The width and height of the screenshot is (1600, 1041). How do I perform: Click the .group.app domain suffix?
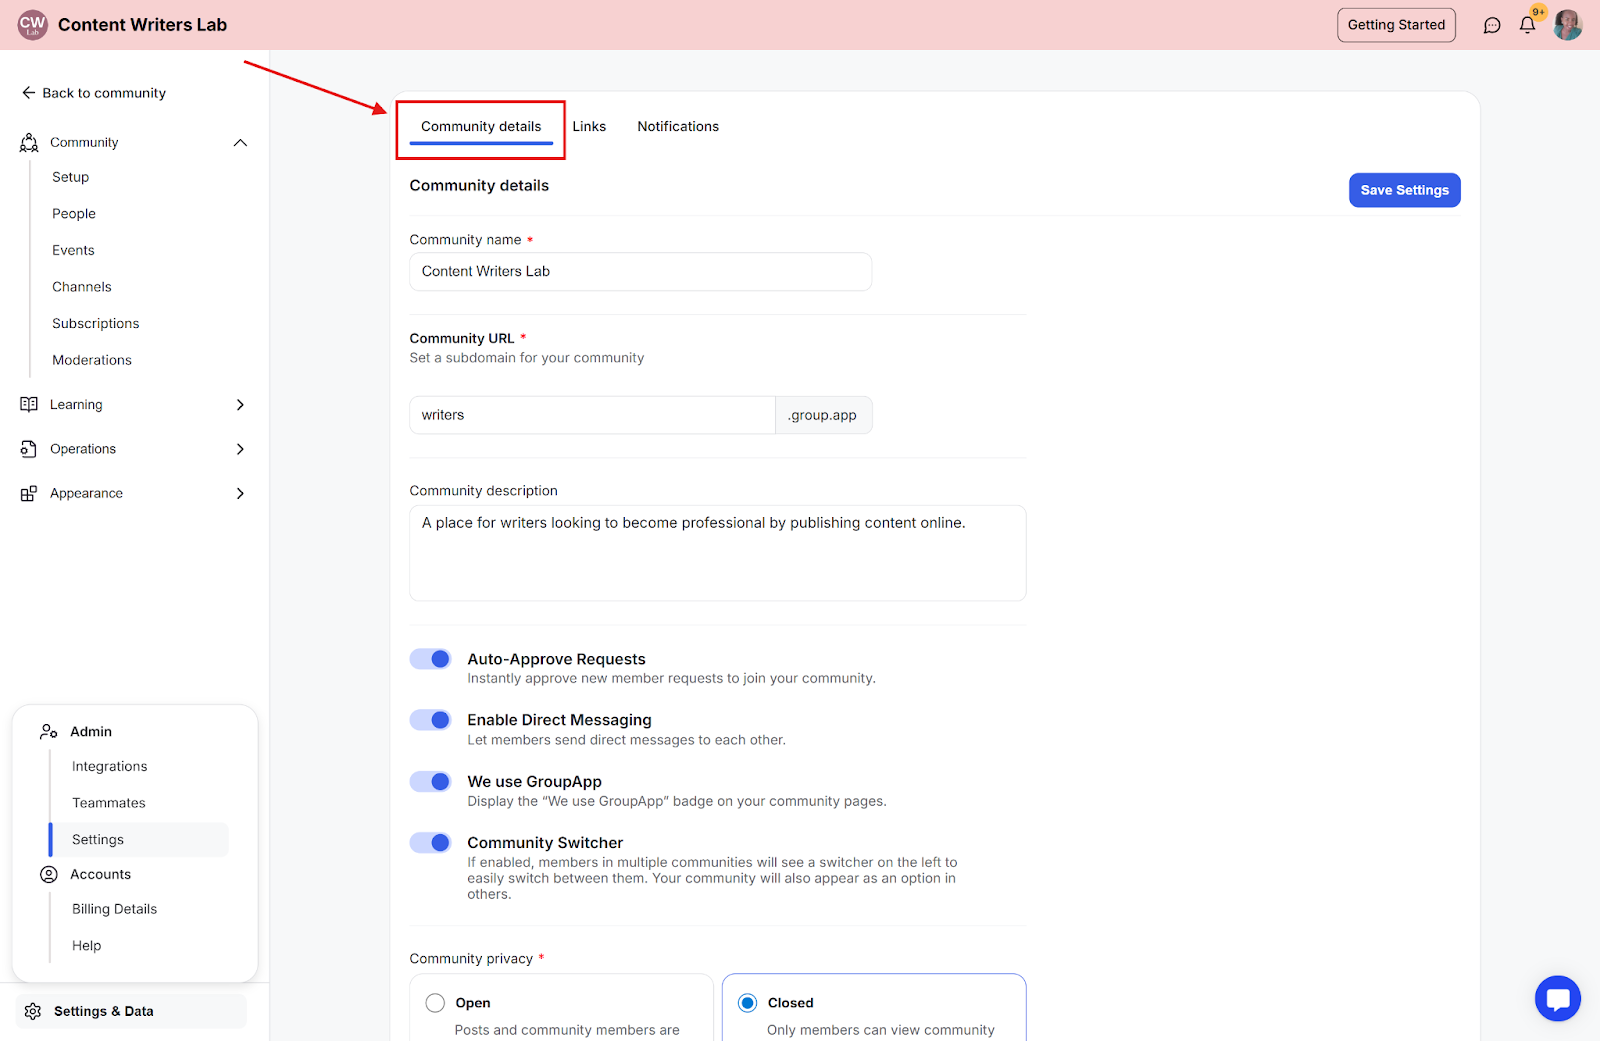(x=823, y=415)
